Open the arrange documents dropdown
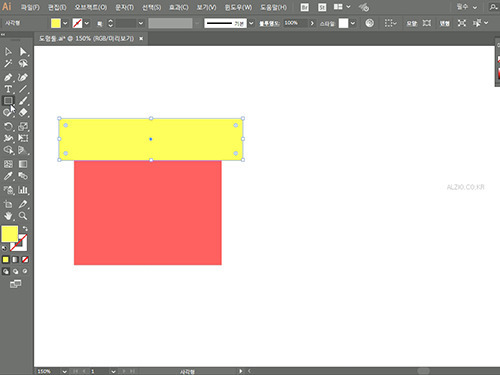 342,7
